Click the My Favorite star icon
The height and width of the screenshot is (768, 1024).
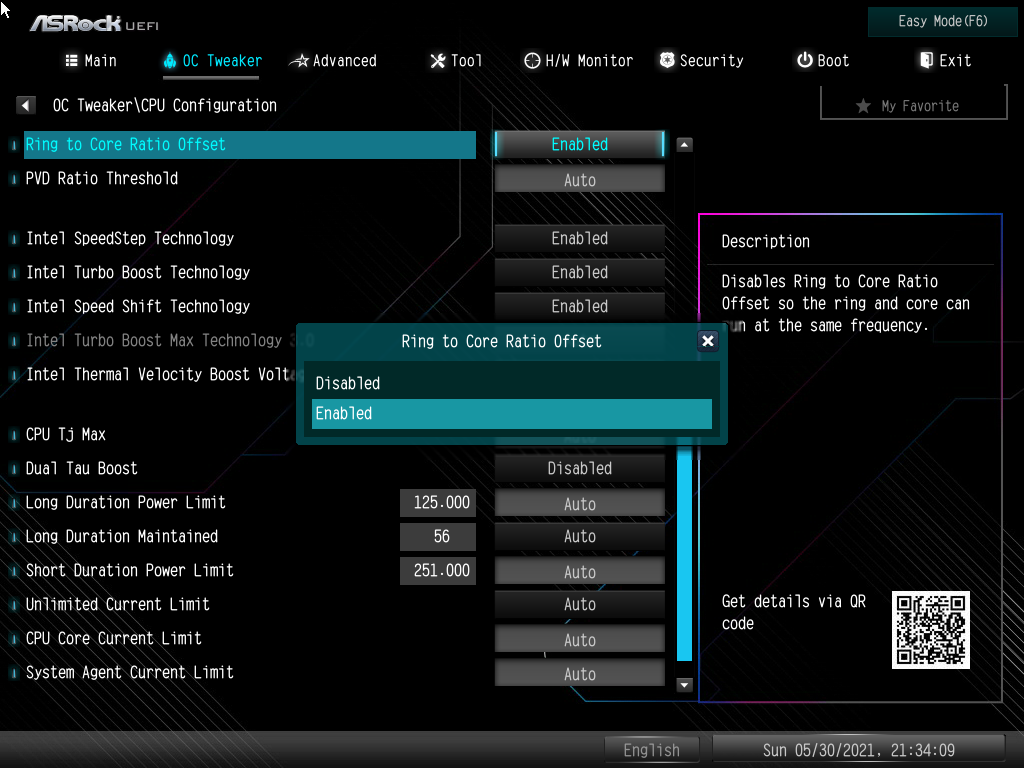tap(863, 106)
